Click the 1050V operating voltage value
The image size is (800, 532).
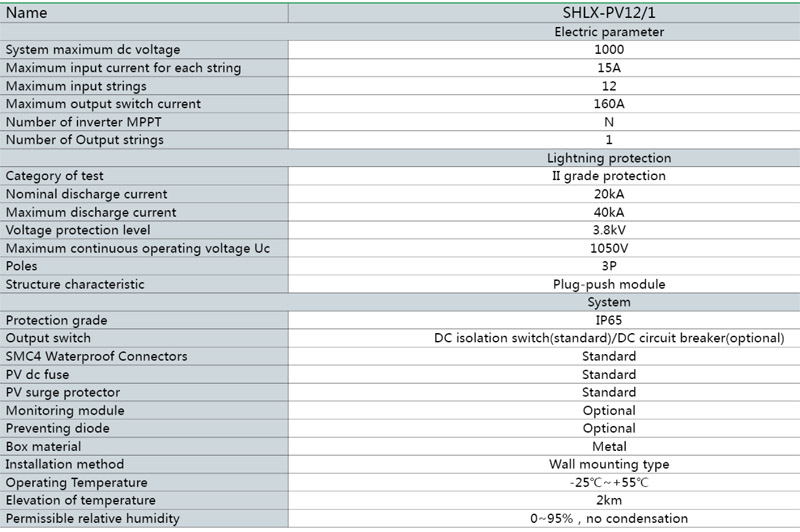pos(608,248)
